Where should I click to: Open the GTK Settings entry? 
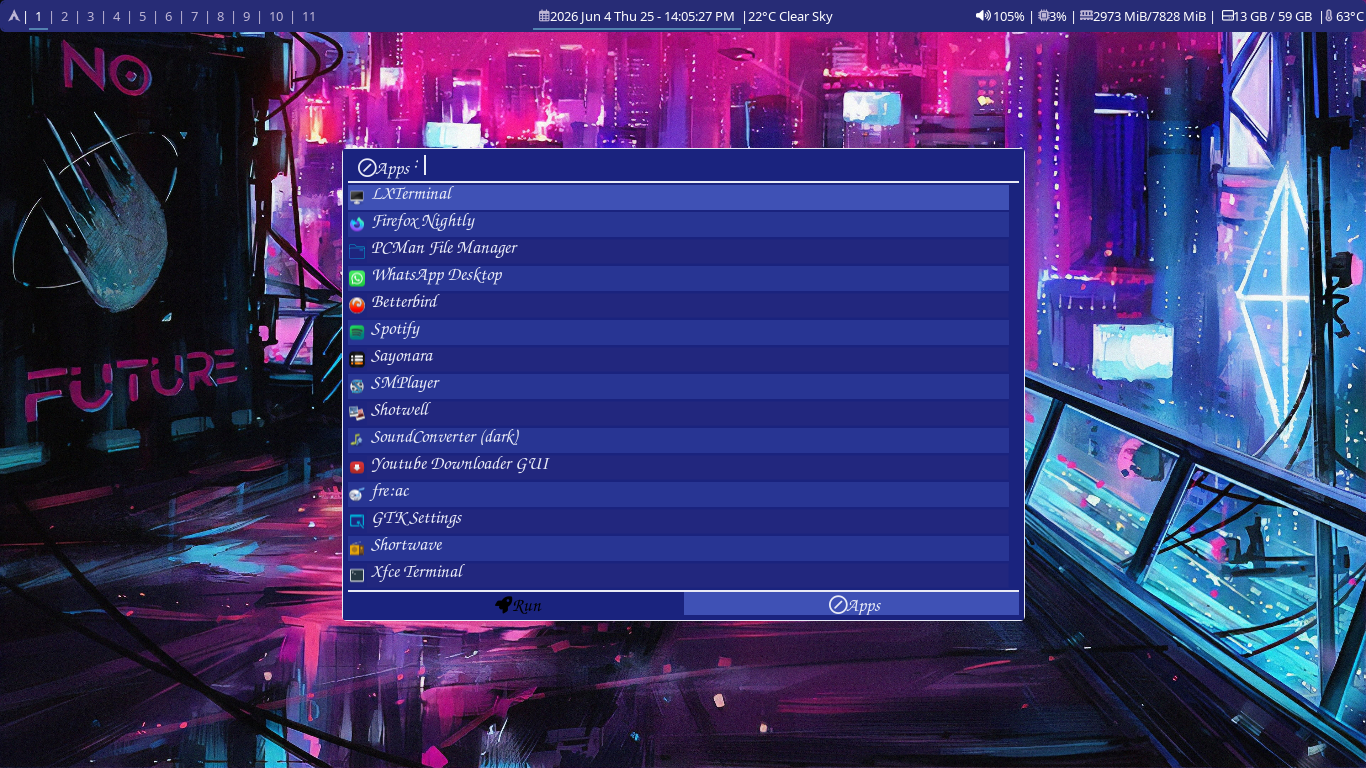coord(678,521)
